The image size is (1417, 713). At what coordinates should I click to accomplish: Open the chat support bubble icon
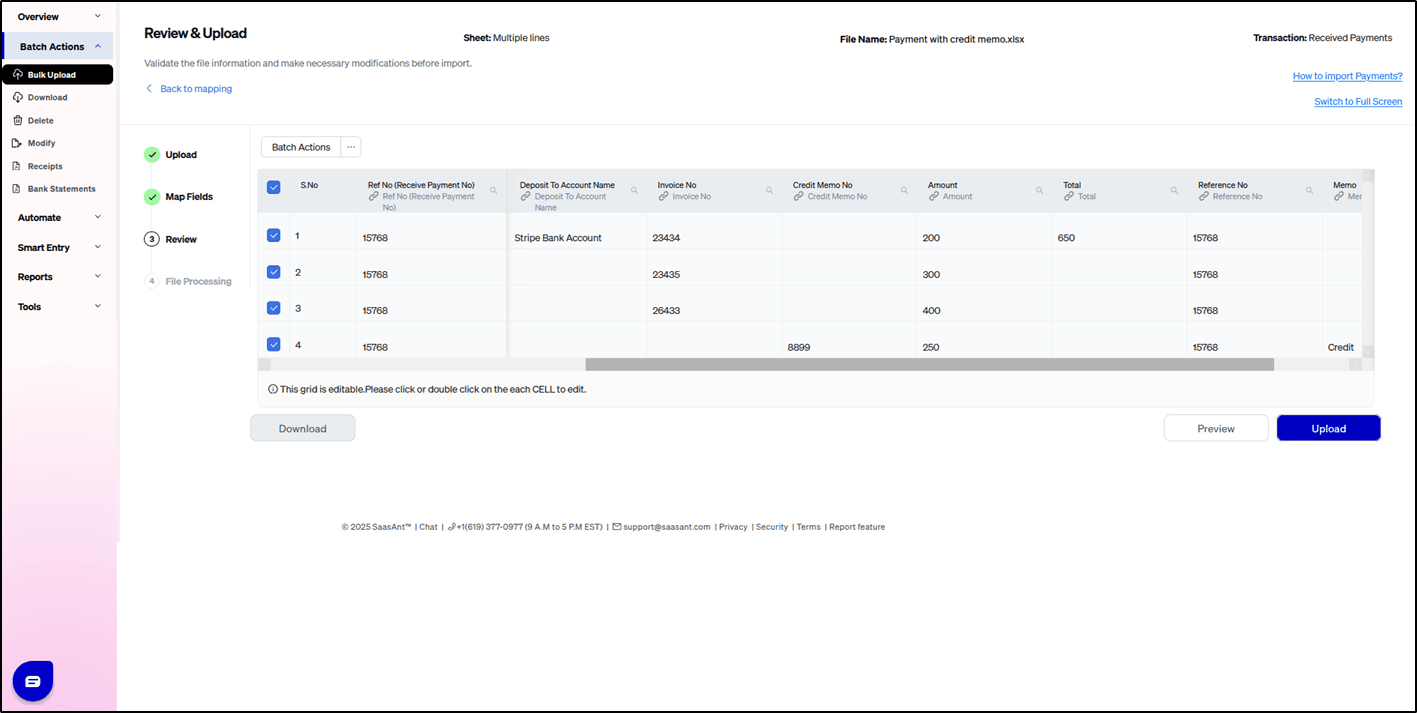click(x=32, y=681)
